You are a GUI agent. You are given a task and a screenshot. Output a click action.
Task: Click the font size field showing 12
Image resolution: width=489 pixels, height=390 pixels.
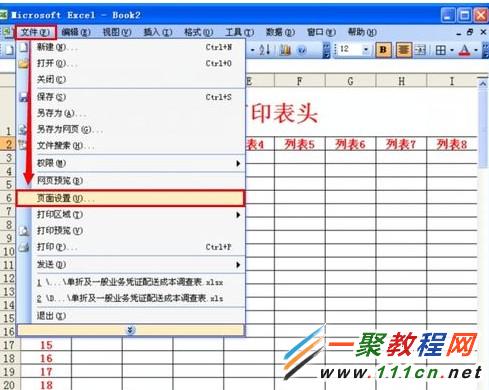[350, 49]
